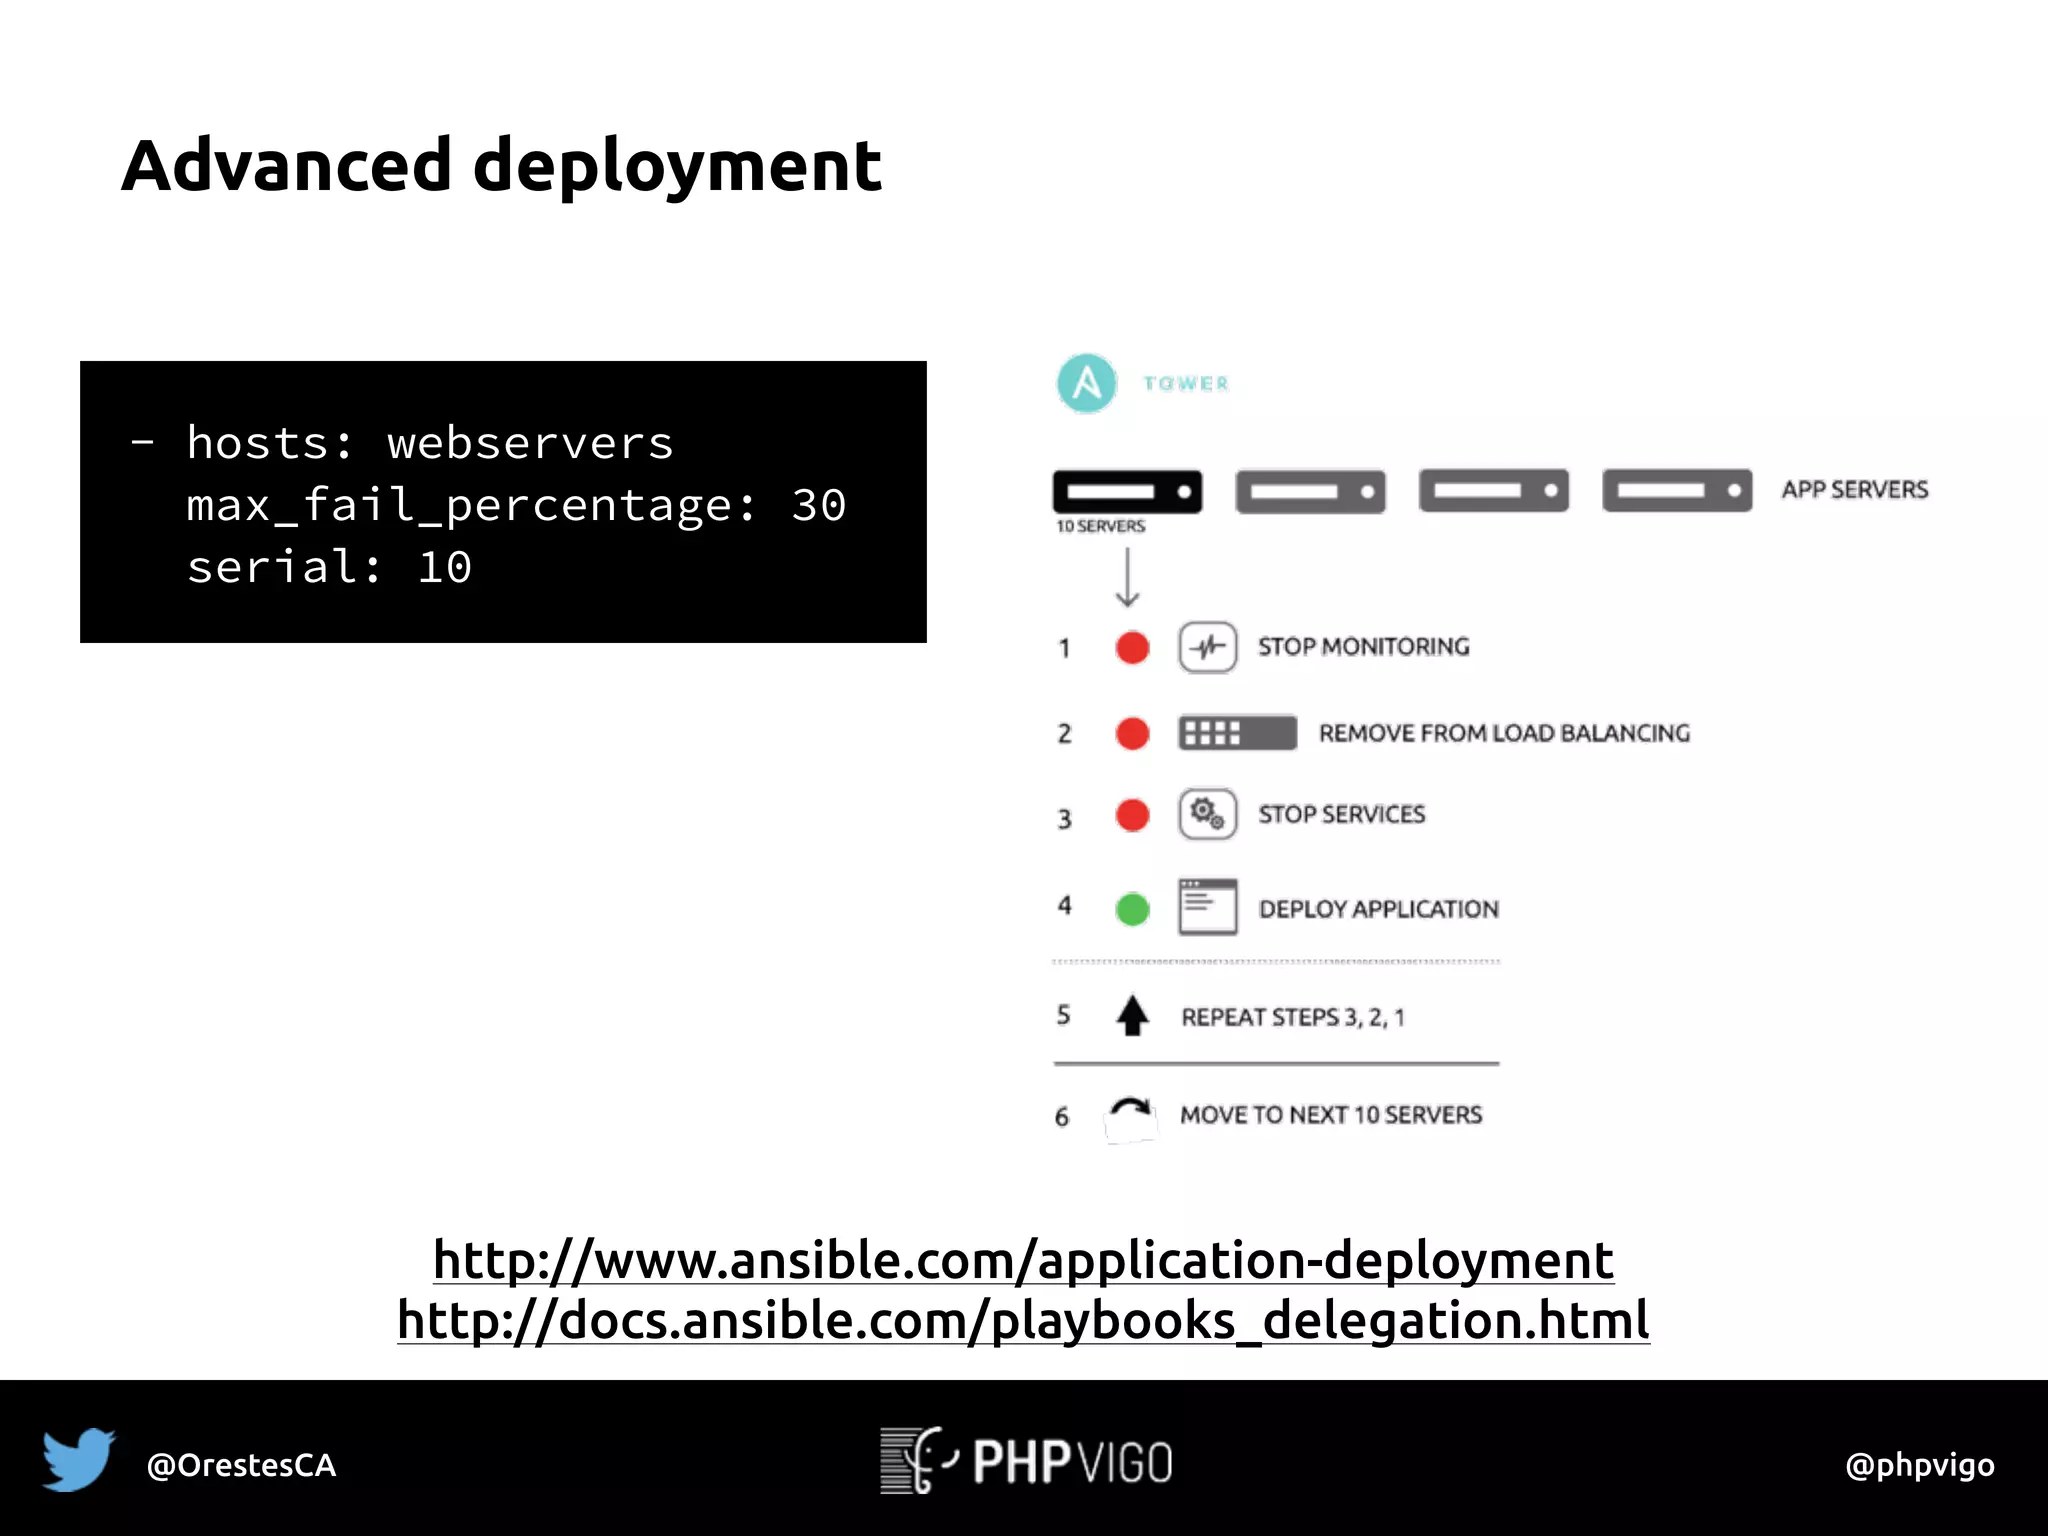Click the red dot for step 1
The image size is (2048, 1536).
pyautogui.click(x=1132, y=647)
